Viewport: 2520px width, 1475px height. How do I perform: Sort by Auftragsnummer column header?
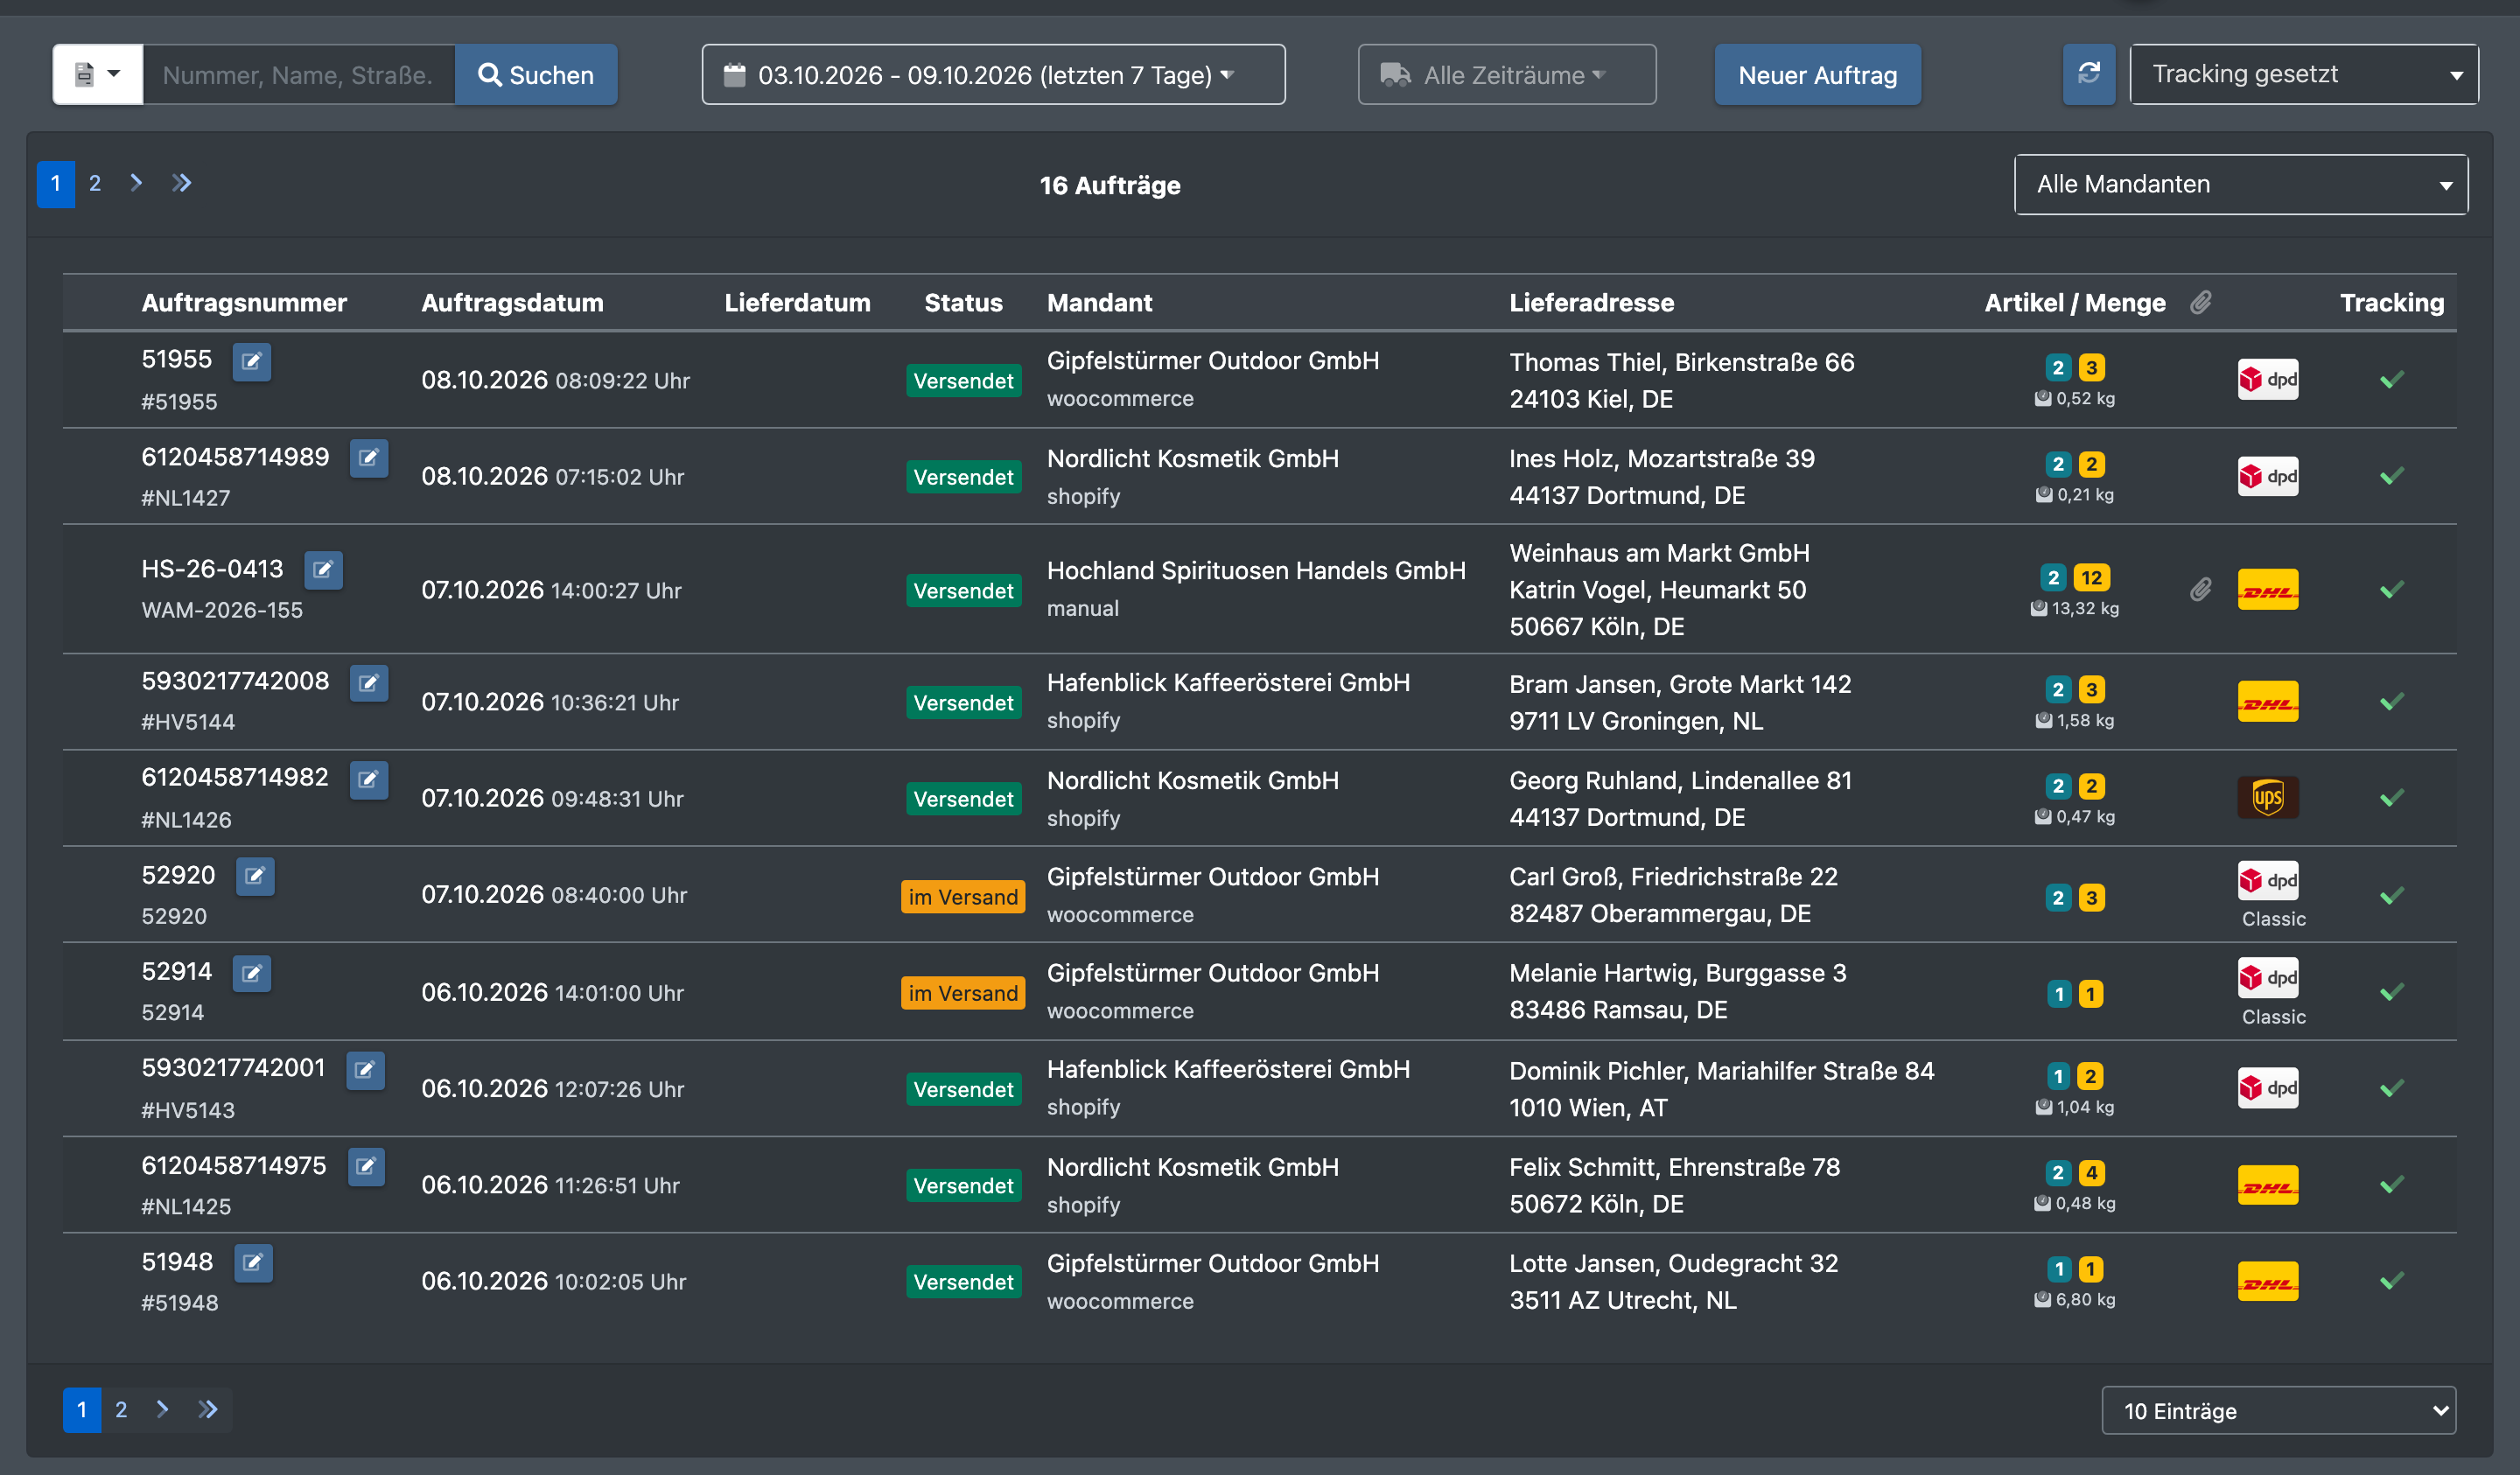pyautogui.click(x=244, y=302)
